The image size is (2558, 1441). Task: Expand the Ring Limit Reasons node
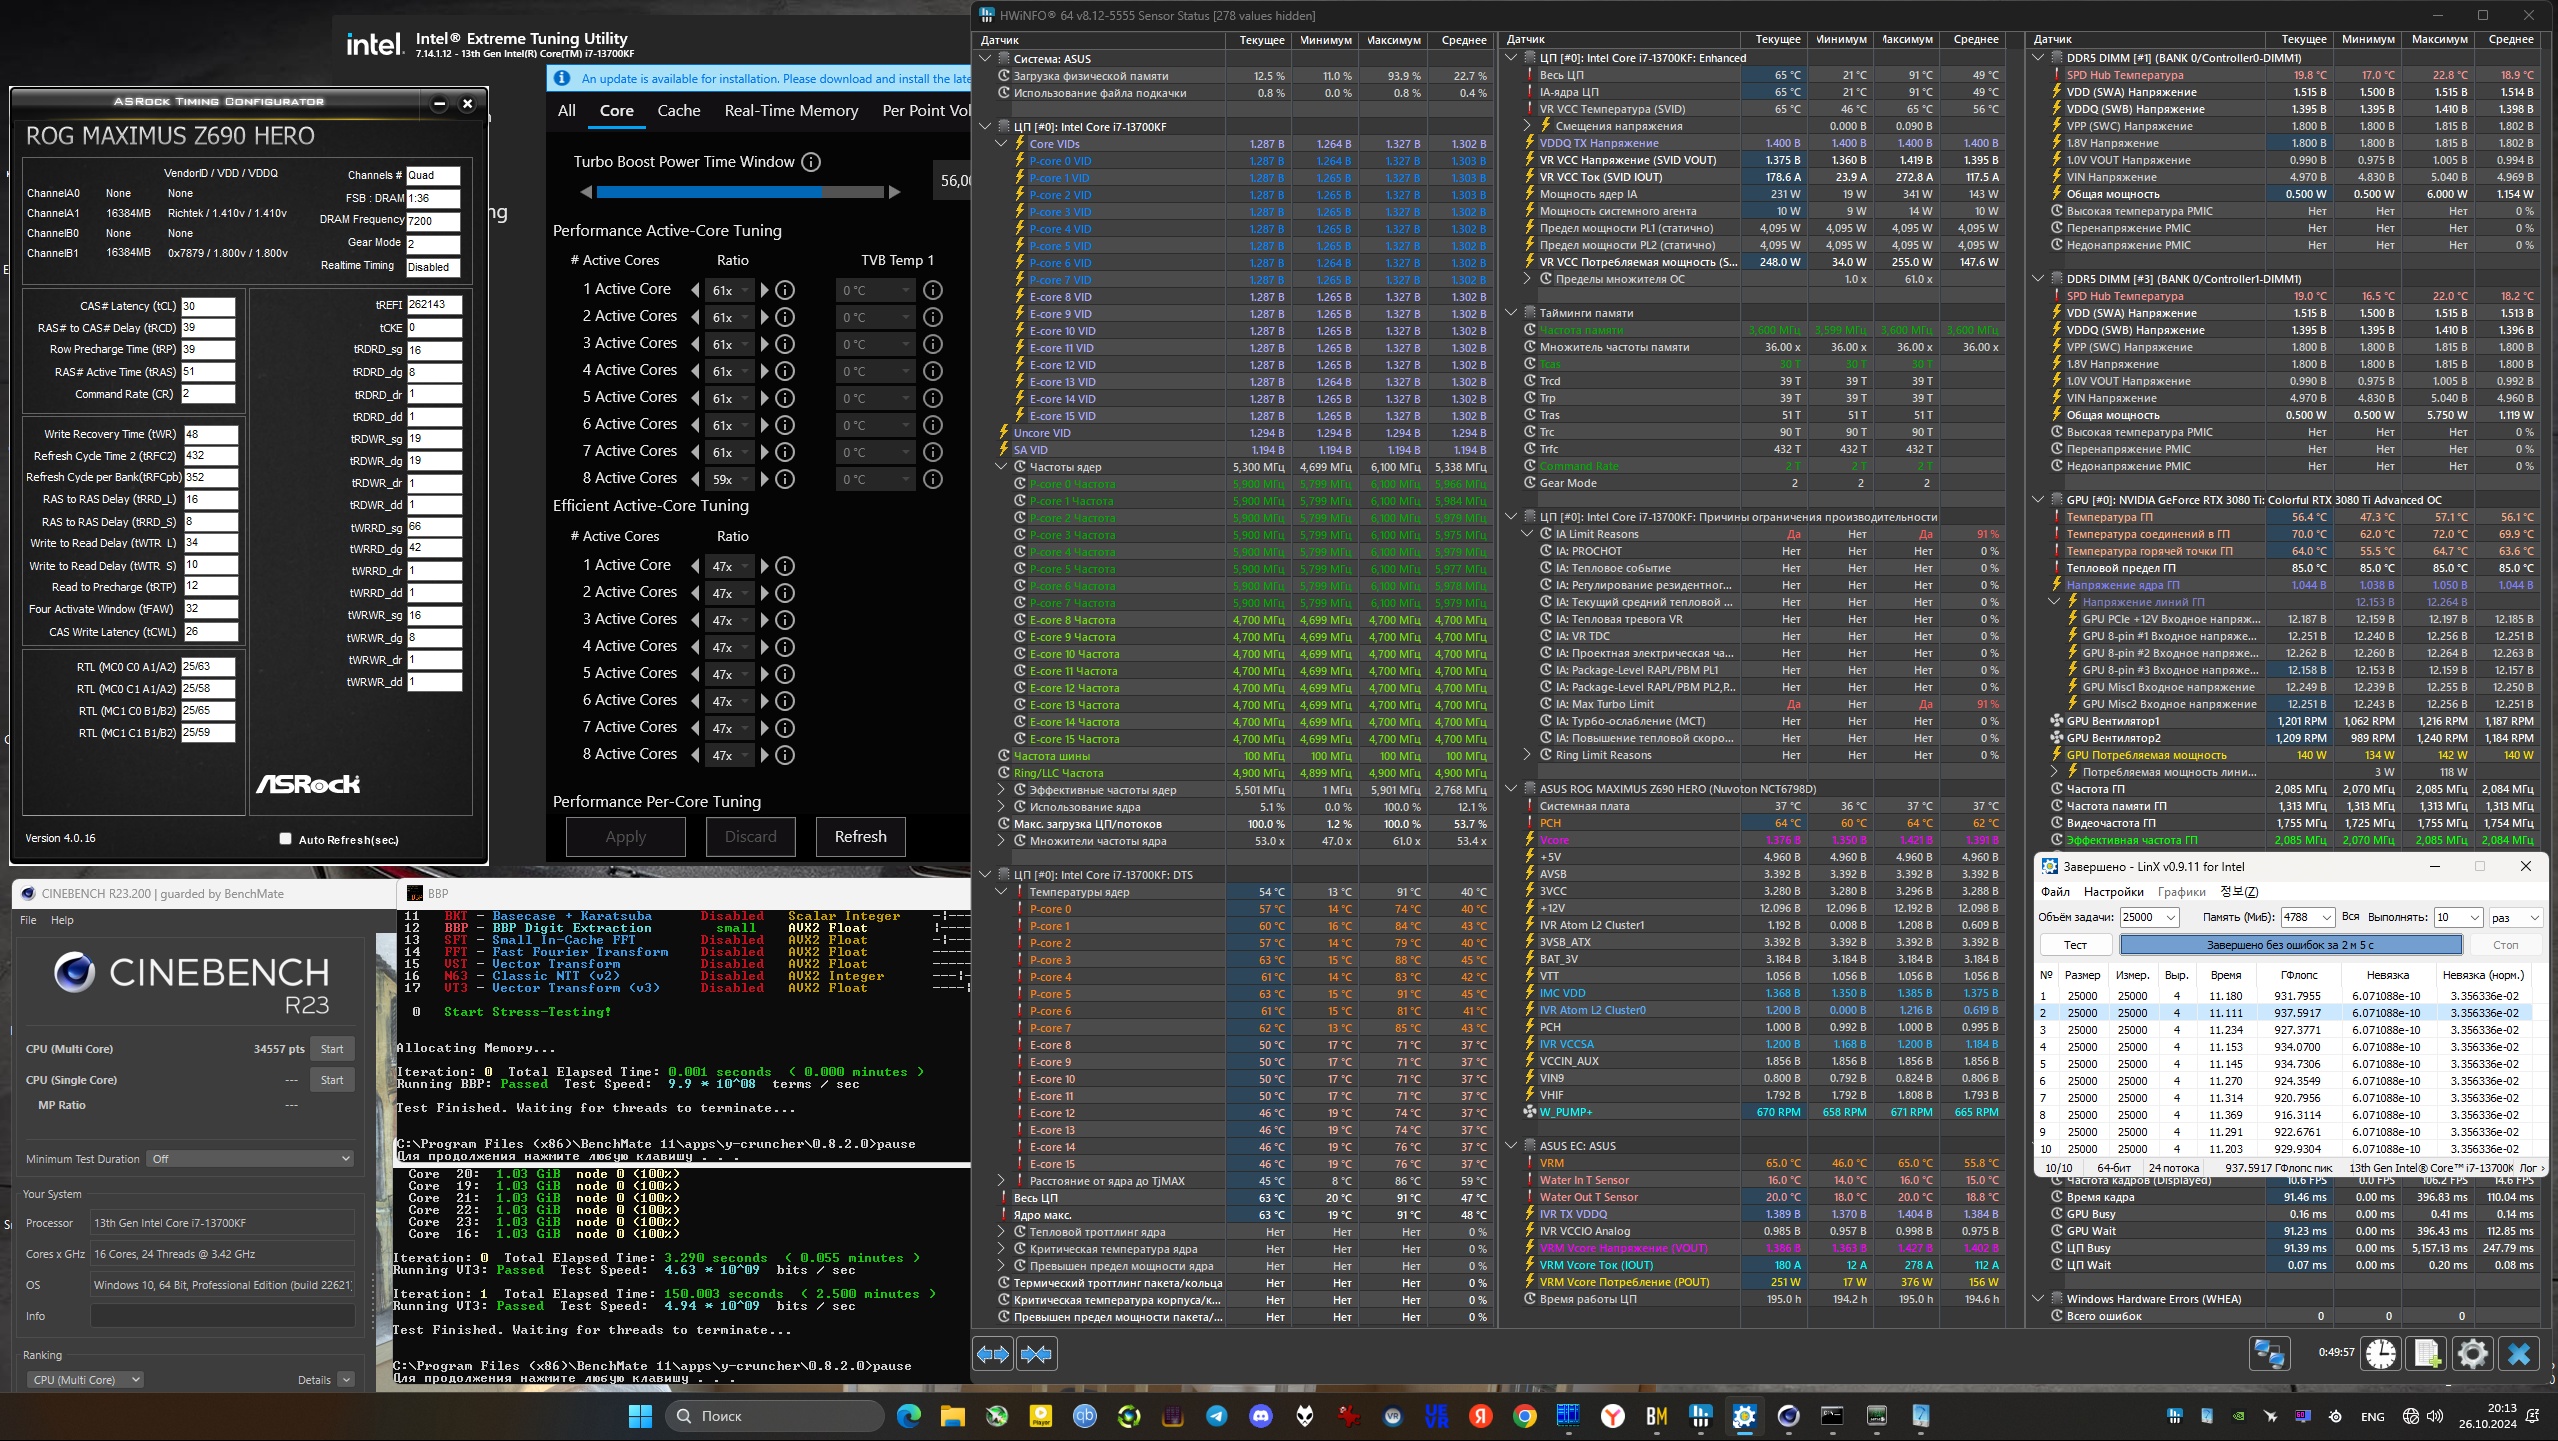point(1527,755)
